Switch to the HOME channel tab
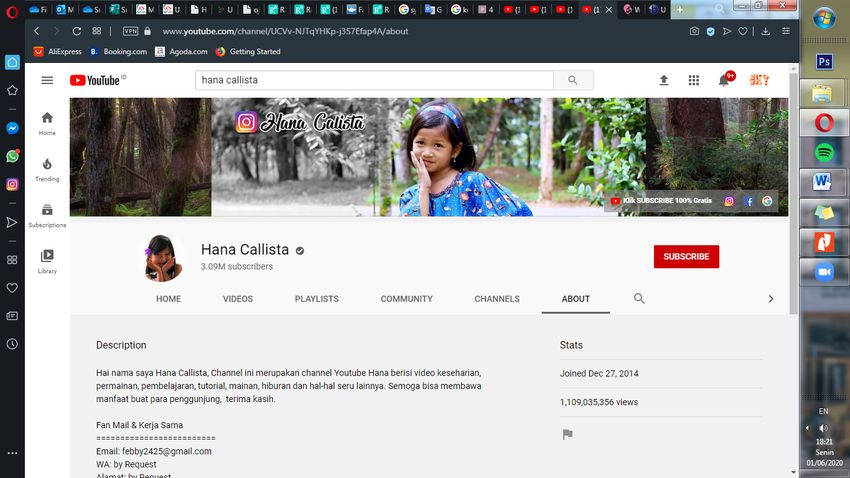 click(169, 299)
